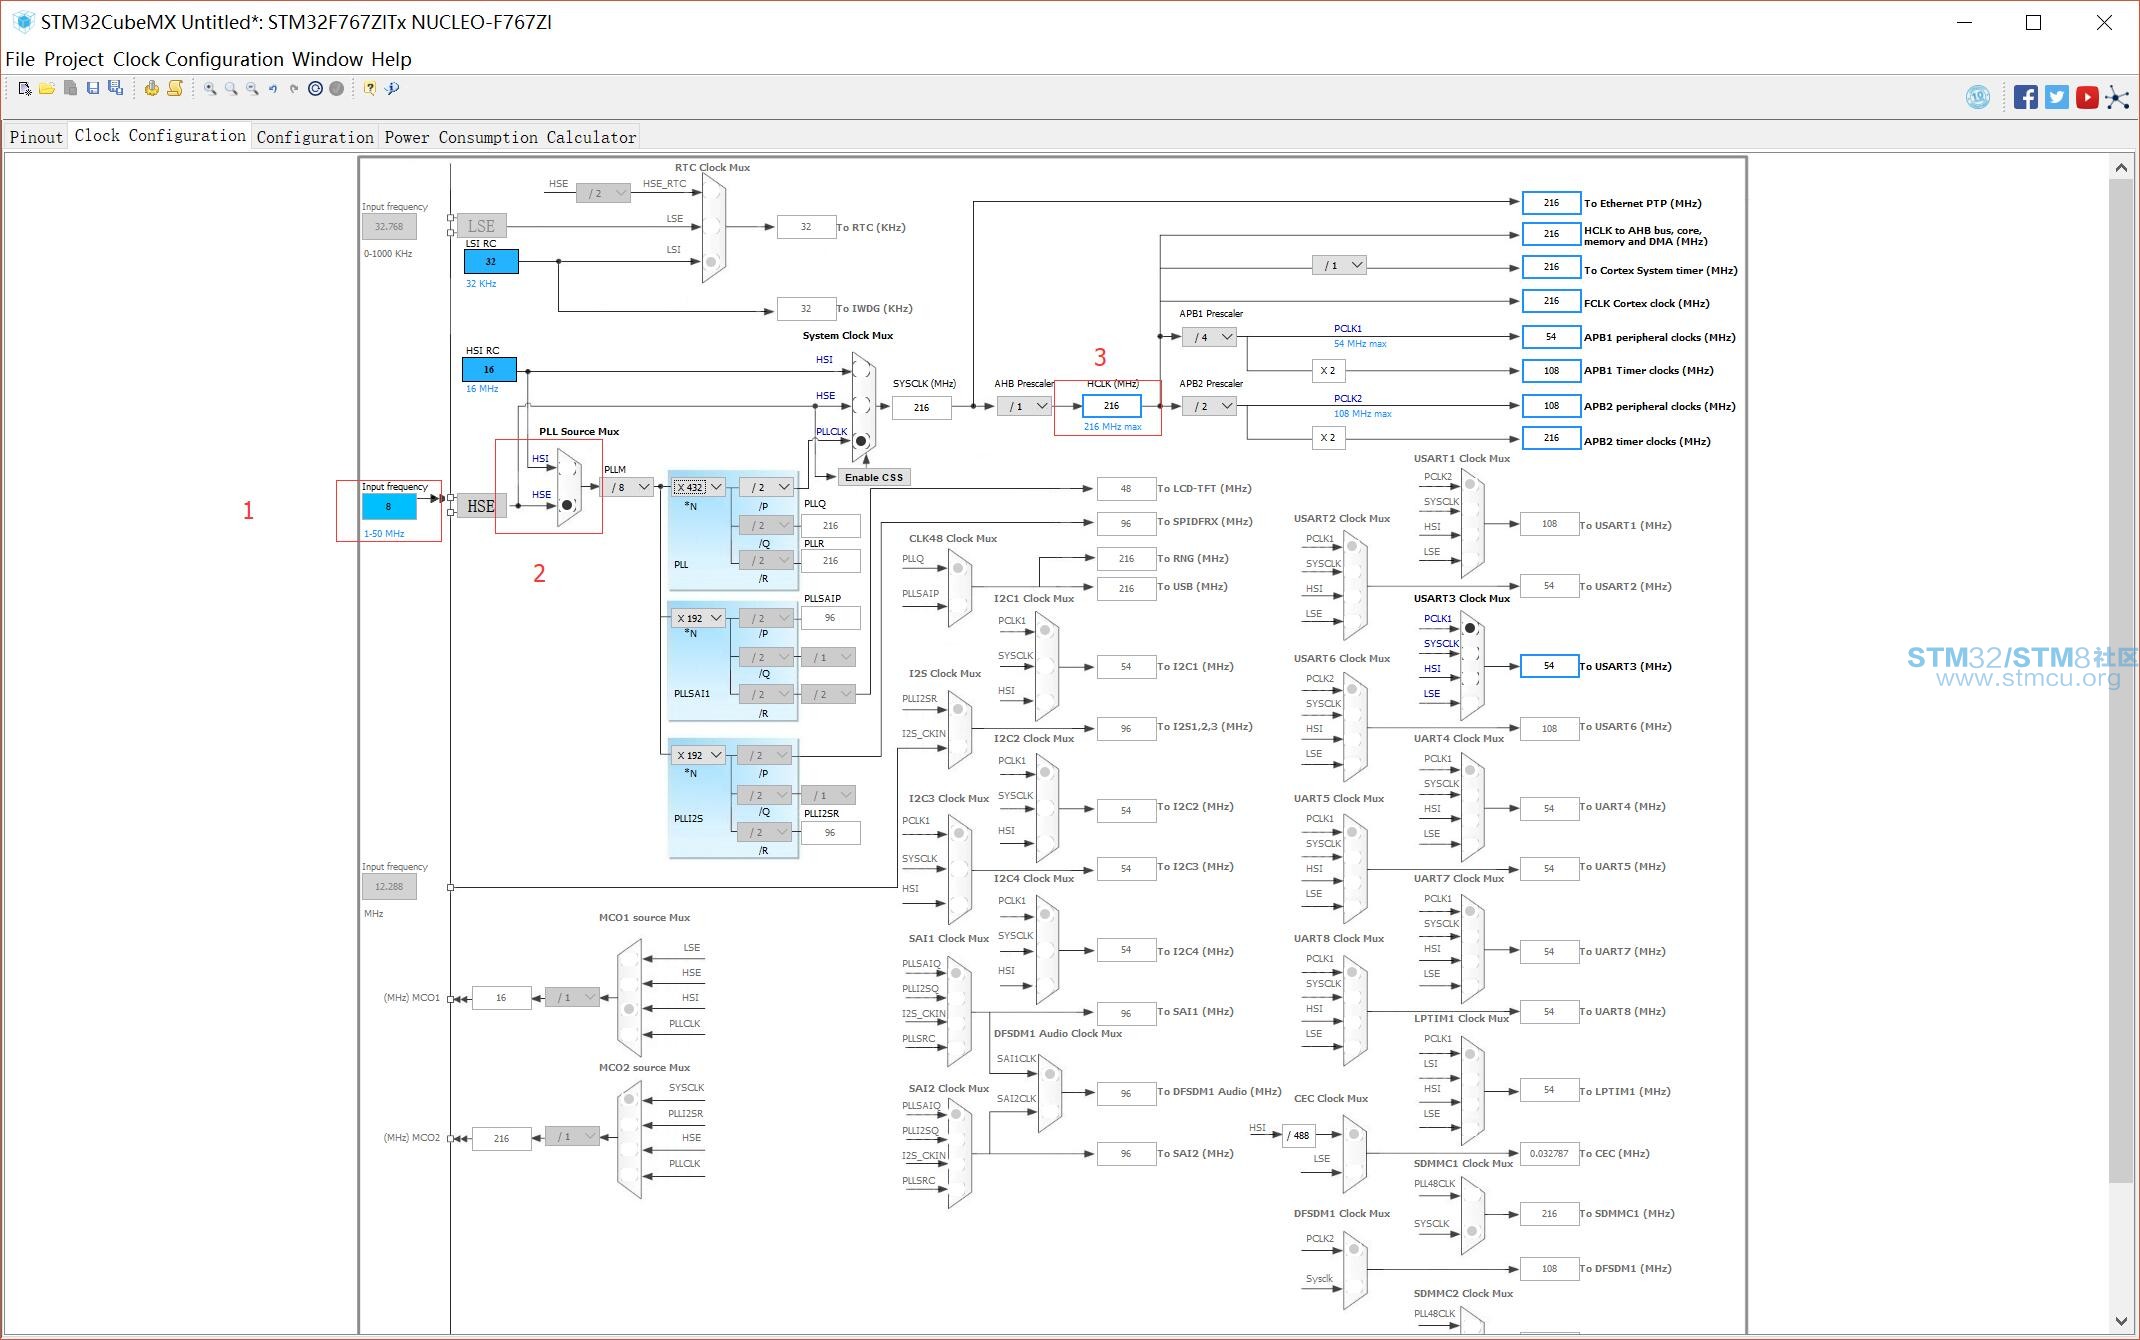
Task: Click the HSE oscillator block
Action: pyautogui.click(x=481, y=506)
